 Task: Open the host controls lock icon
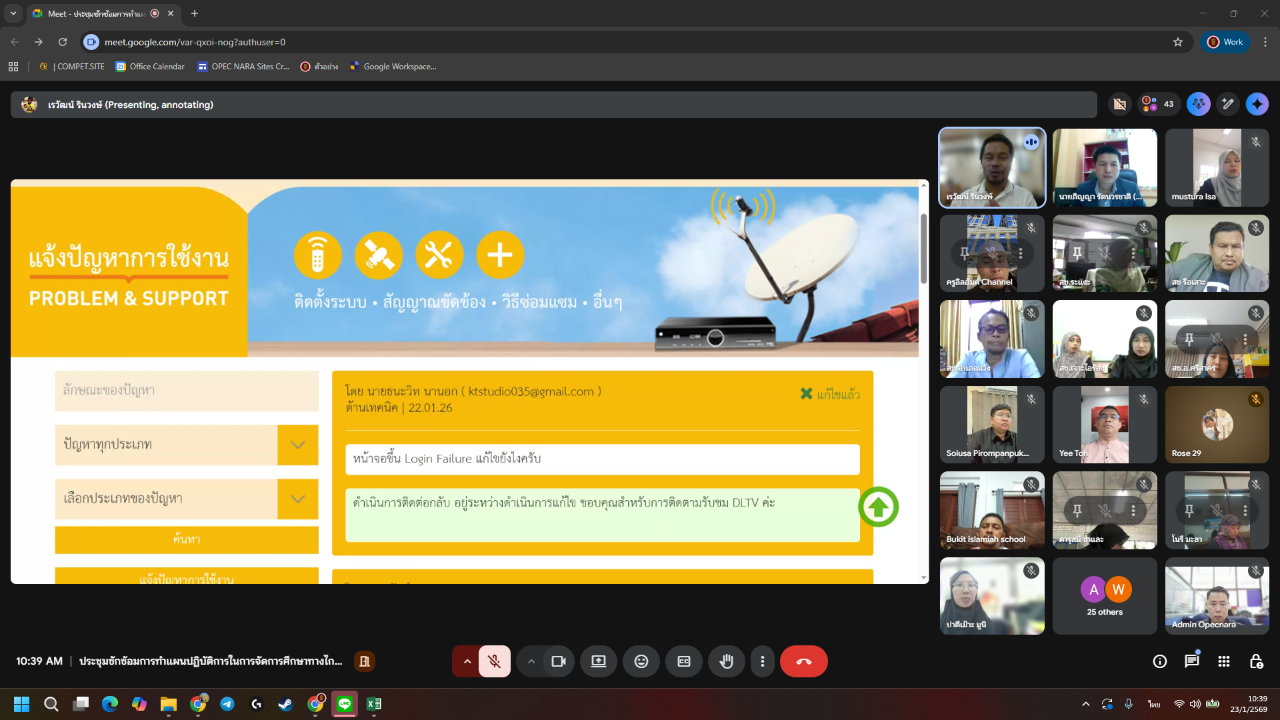[x=1256, y=661]
